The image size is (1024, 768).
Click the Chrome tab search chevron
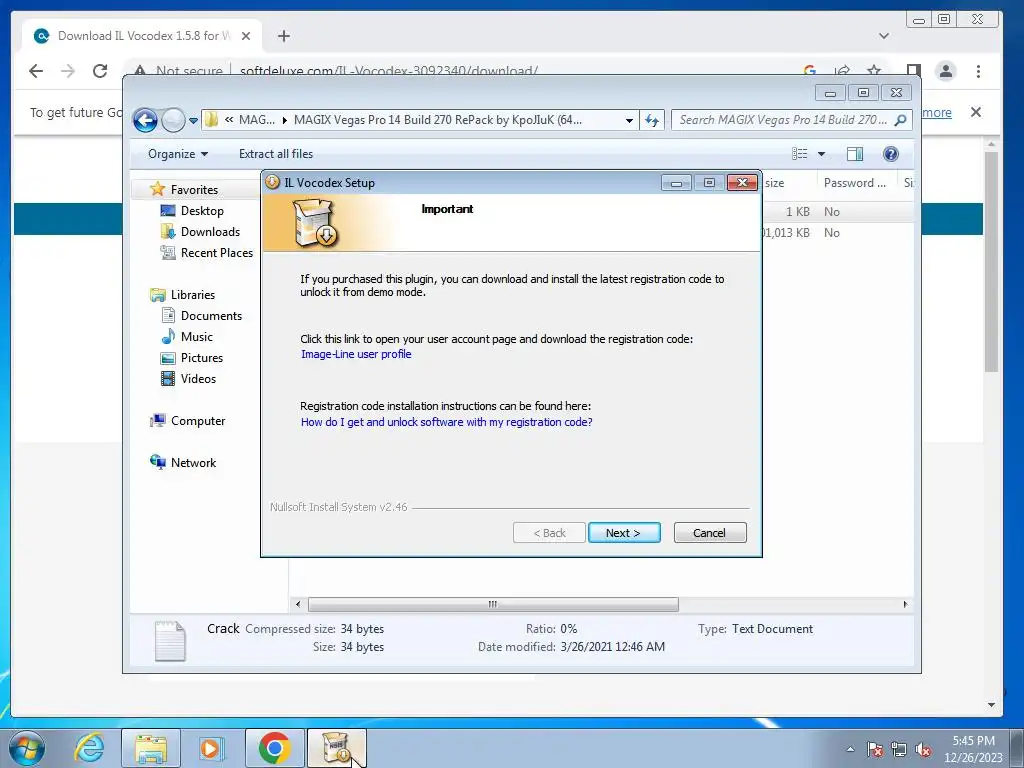884,36
